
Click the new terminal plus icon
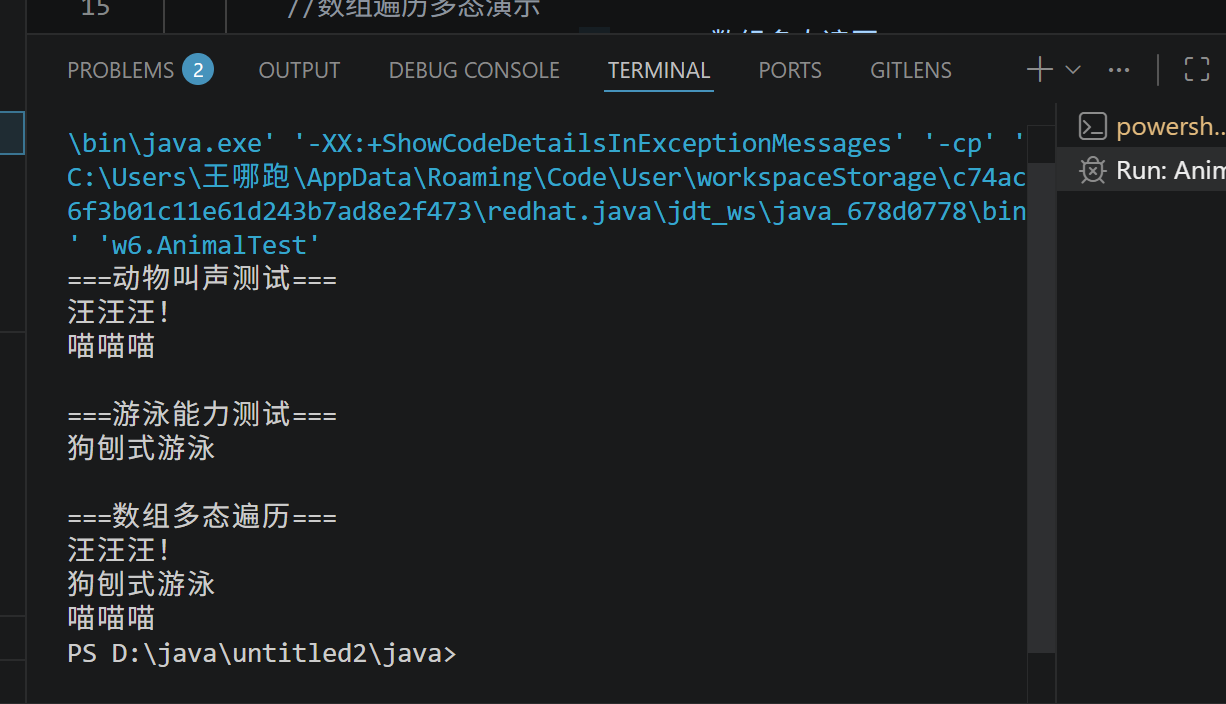point(1039,70)
